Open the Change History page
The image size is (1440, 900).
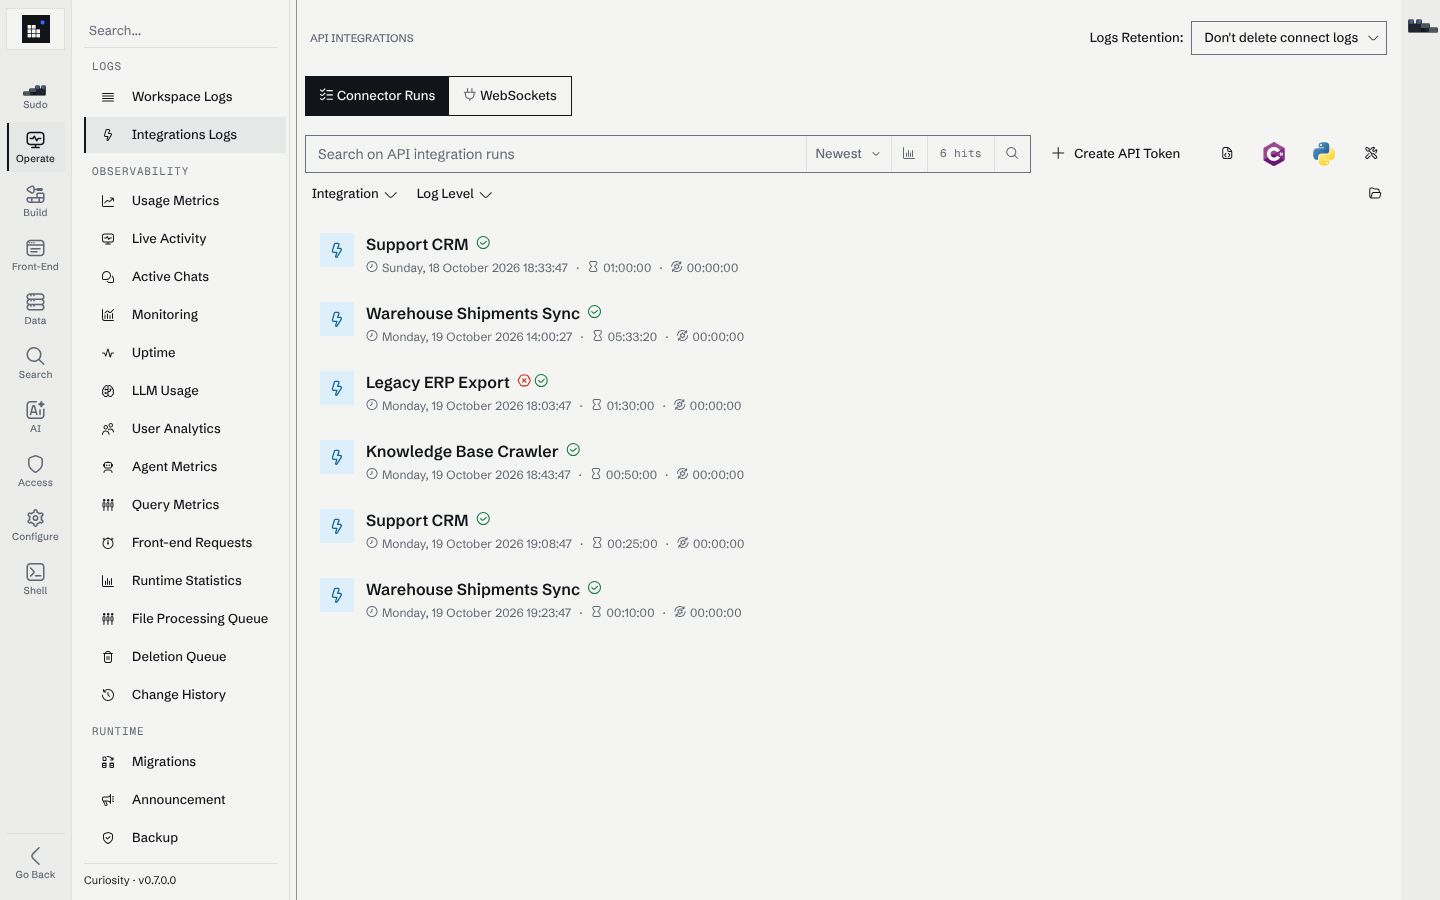coord(185,695)
